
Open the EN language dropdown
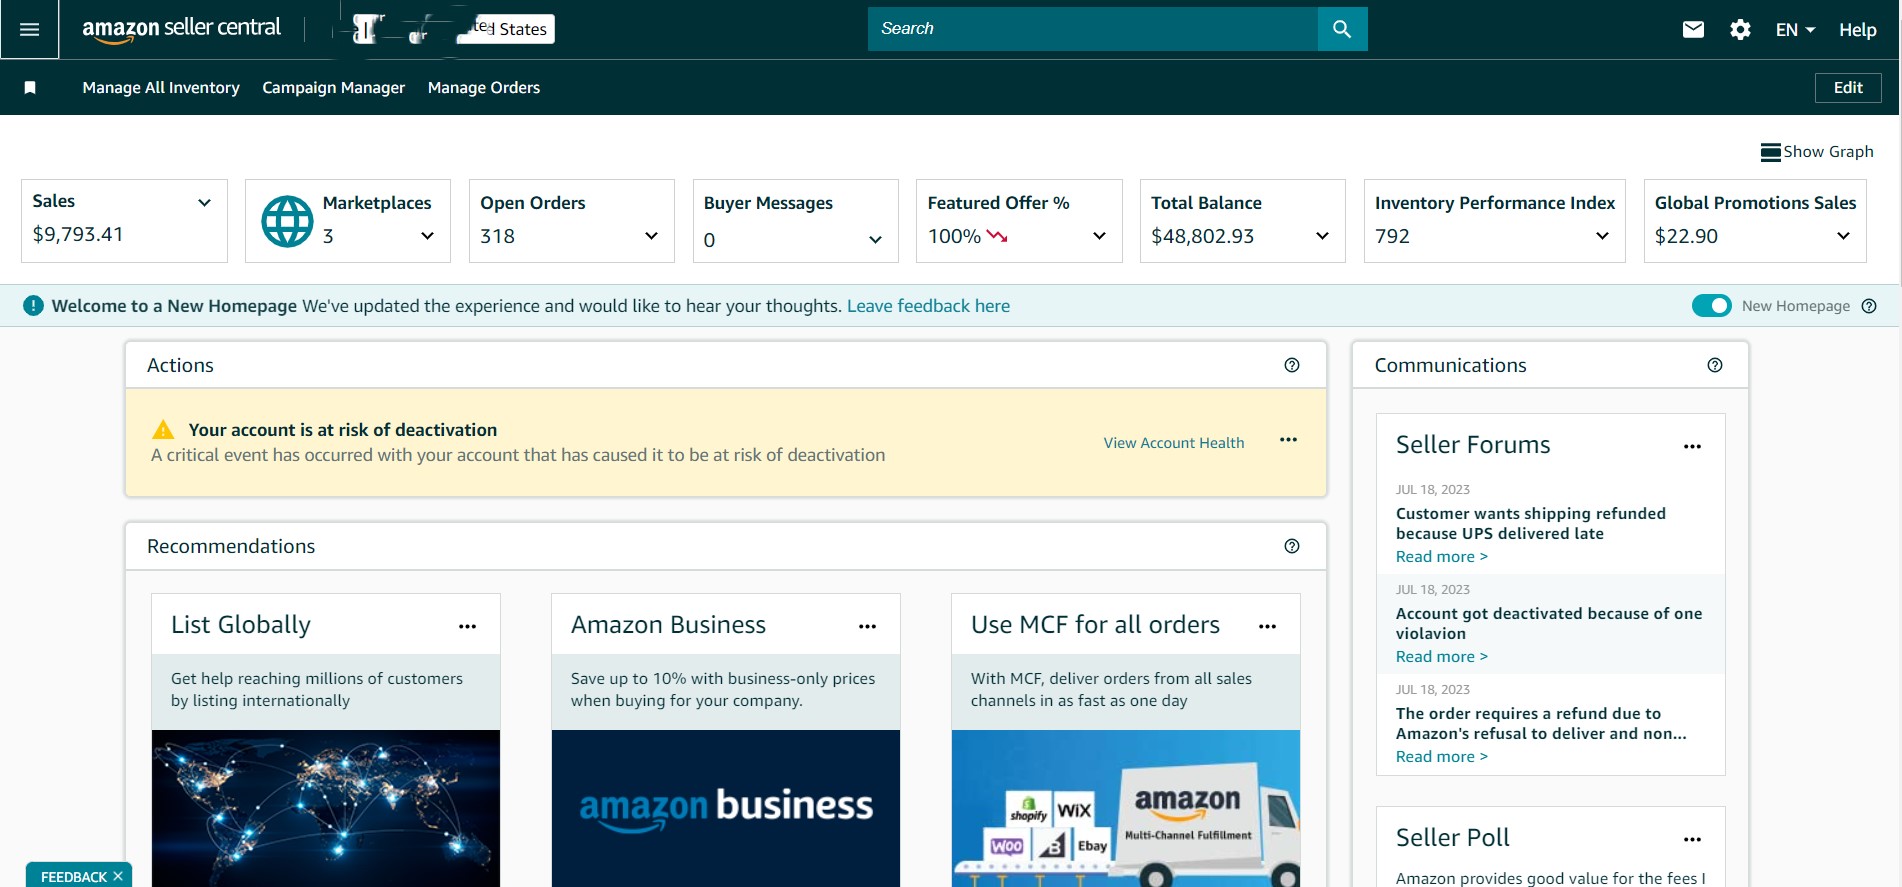1795,30
